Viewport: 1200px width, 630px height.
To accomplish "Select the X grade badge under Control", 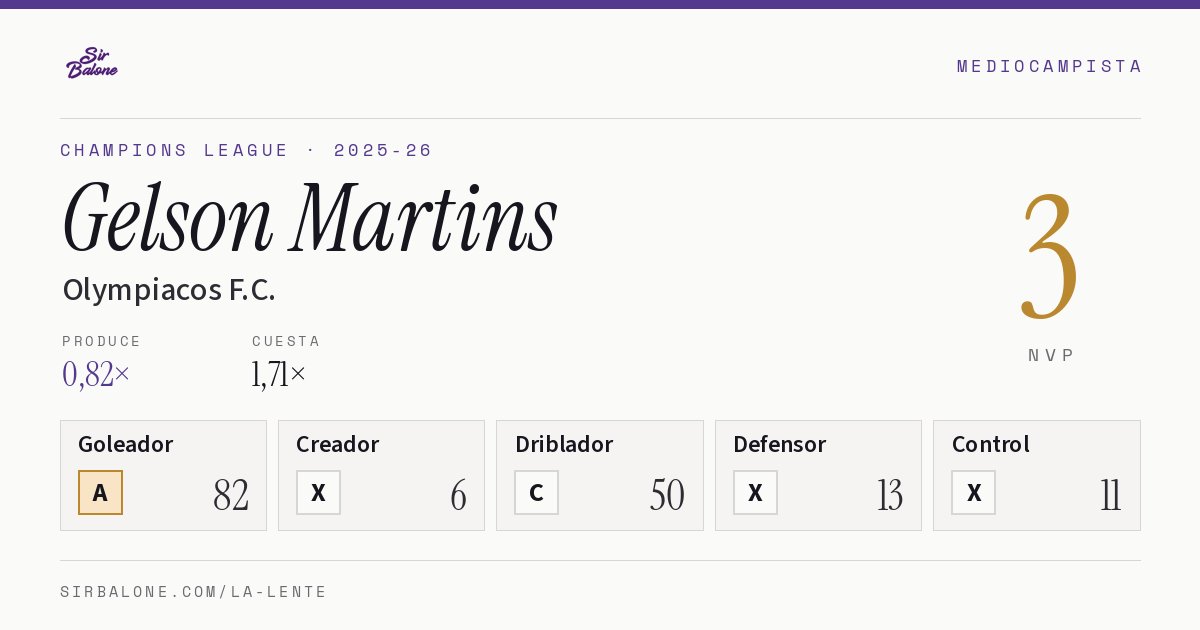I will point(974,493).
